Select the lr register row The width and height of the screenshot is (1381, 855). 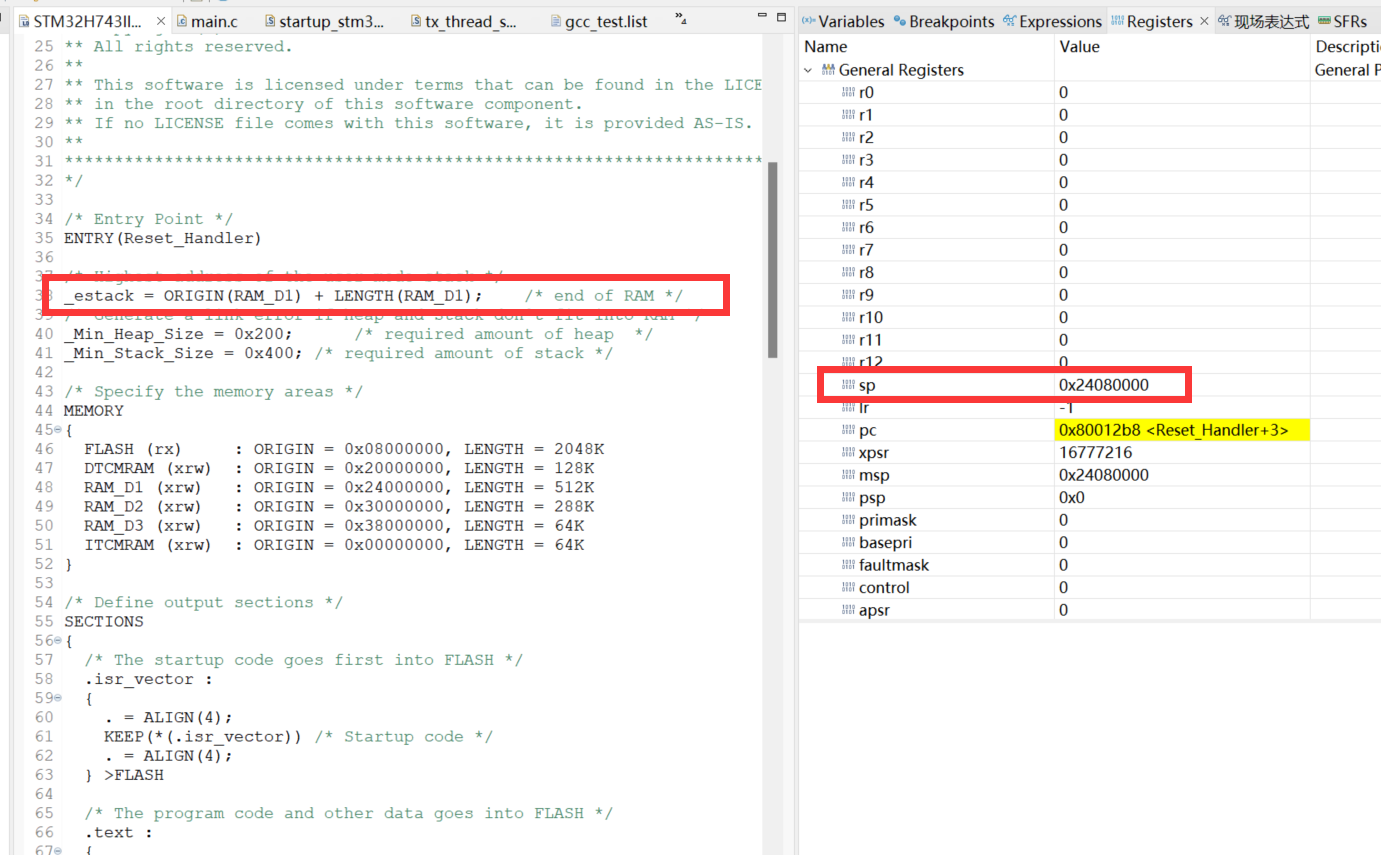click(x=1090, y=407)
